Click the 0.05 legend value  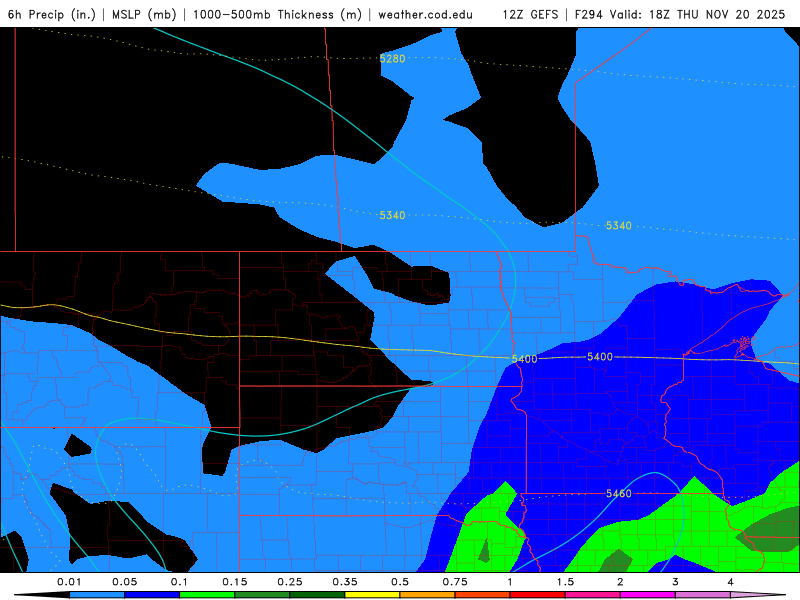pos(124,582)
